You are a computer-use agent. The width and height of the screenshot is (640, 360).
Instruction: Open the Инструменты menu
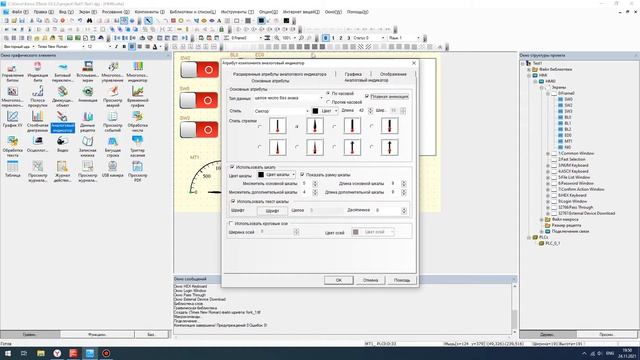pyautogui.click(x=237, y=12)
